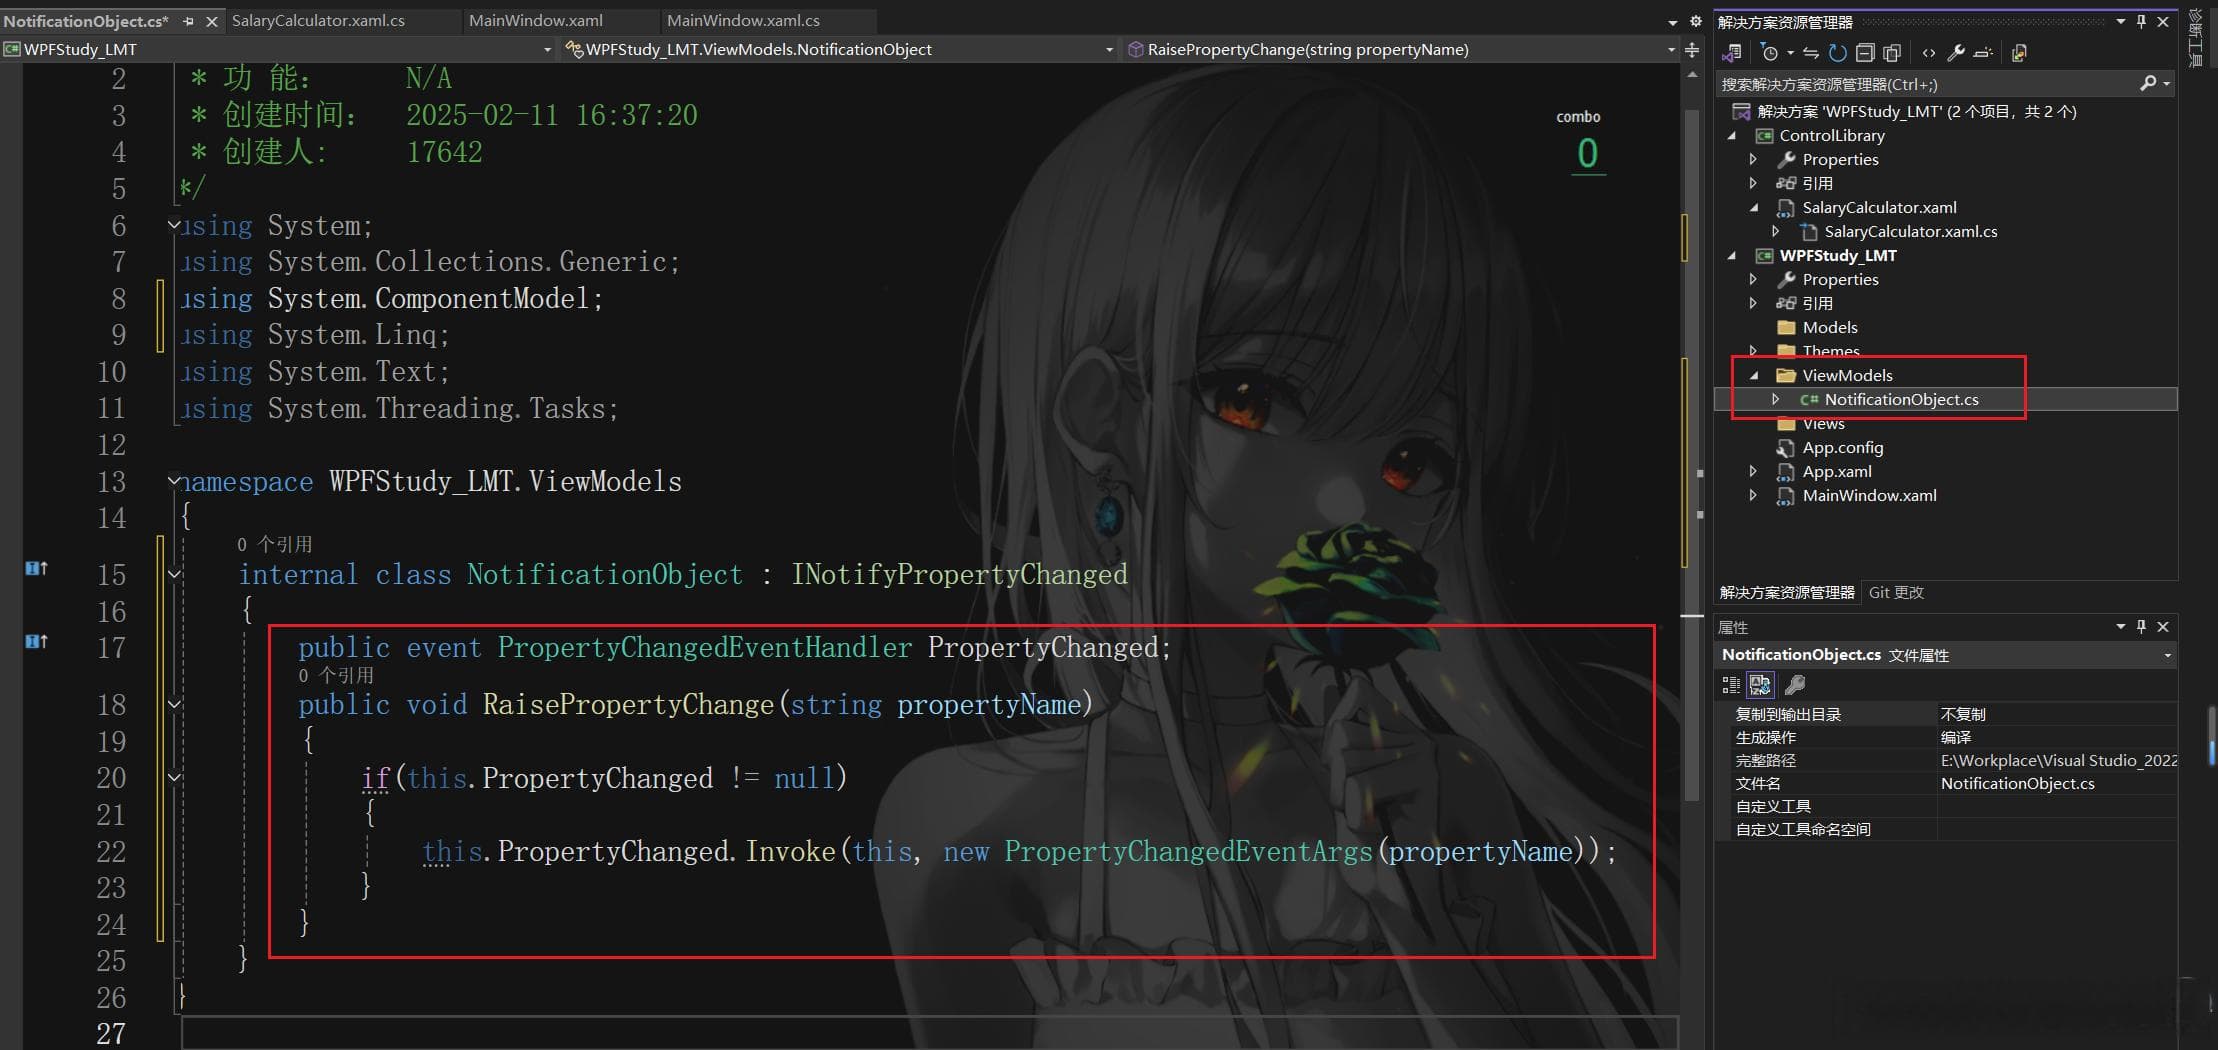Collapse the if block on line 20
Viewport: 2218px width, 1050px height.
(174, 777)
